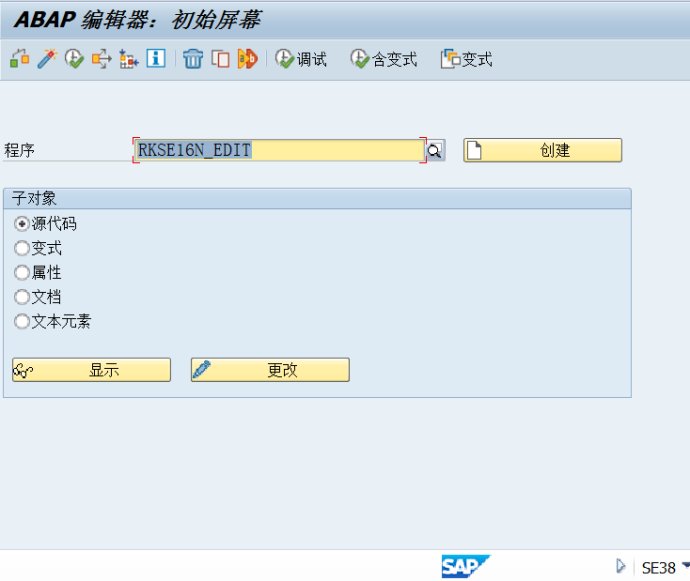Open the SE38 status bar dropdown
Screen dimensions: 690x581
(x=686, y=565)
